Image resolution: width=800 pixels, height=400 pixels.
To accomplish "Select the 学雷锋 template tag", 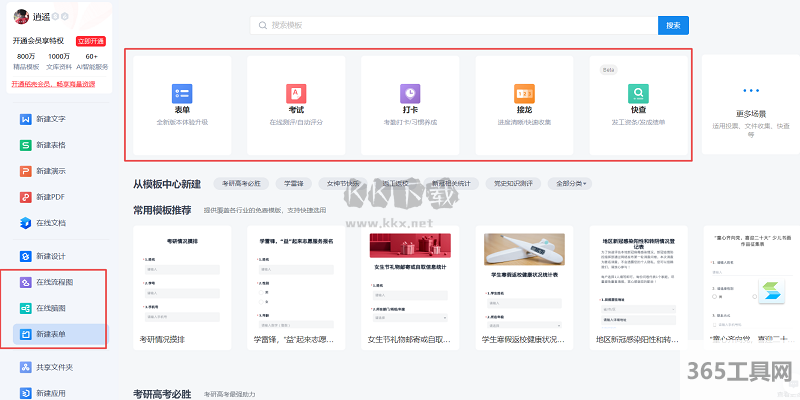I will (293, 183).
